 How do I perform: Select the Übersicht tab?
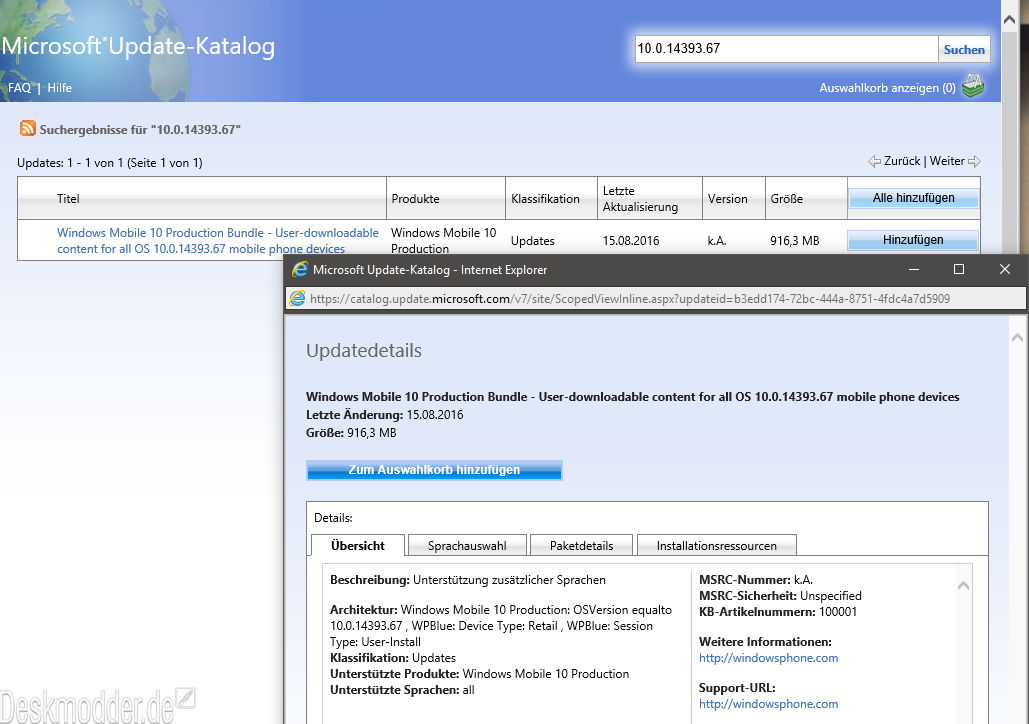click(x=358, y=545)
